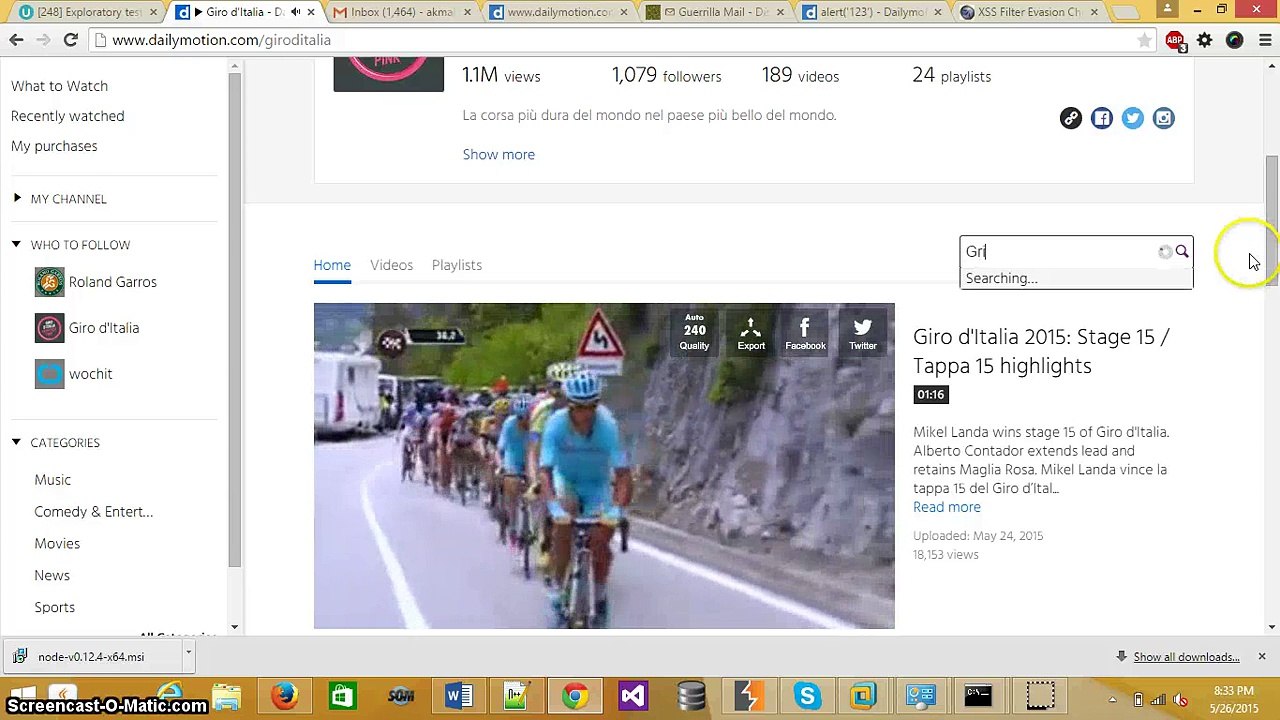Open the gear extension icon in Chrome toolbar

(1205, 40)
